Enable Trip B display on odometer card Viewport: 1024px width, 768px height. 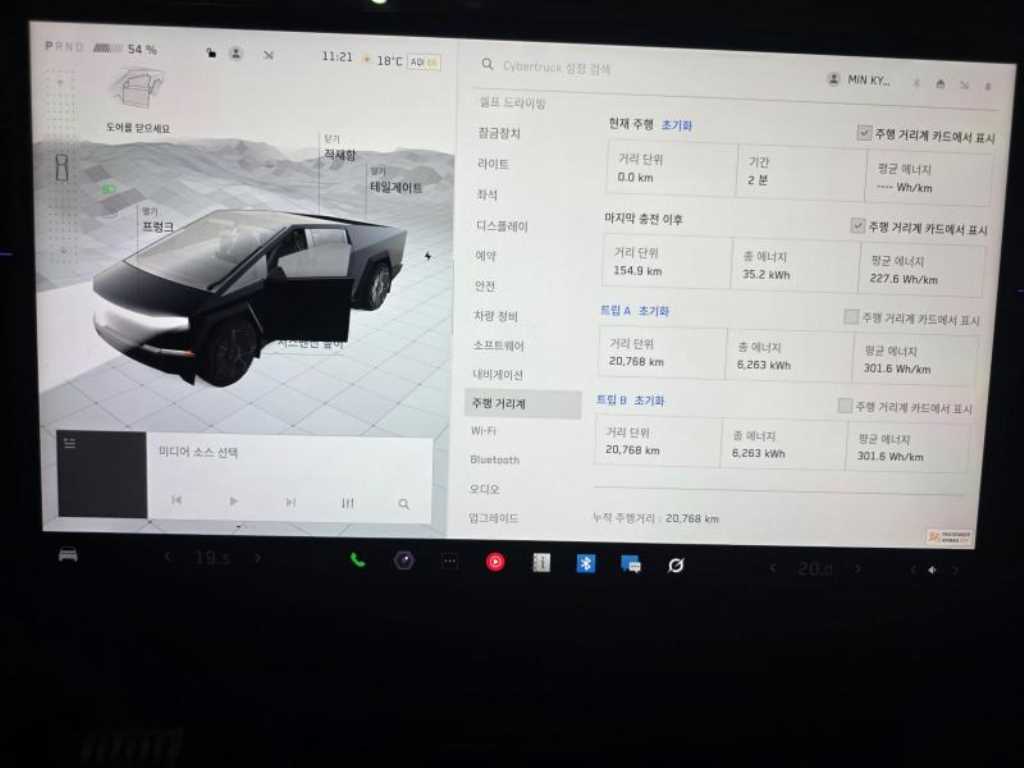pyautogui.click(x=843, y=405)
